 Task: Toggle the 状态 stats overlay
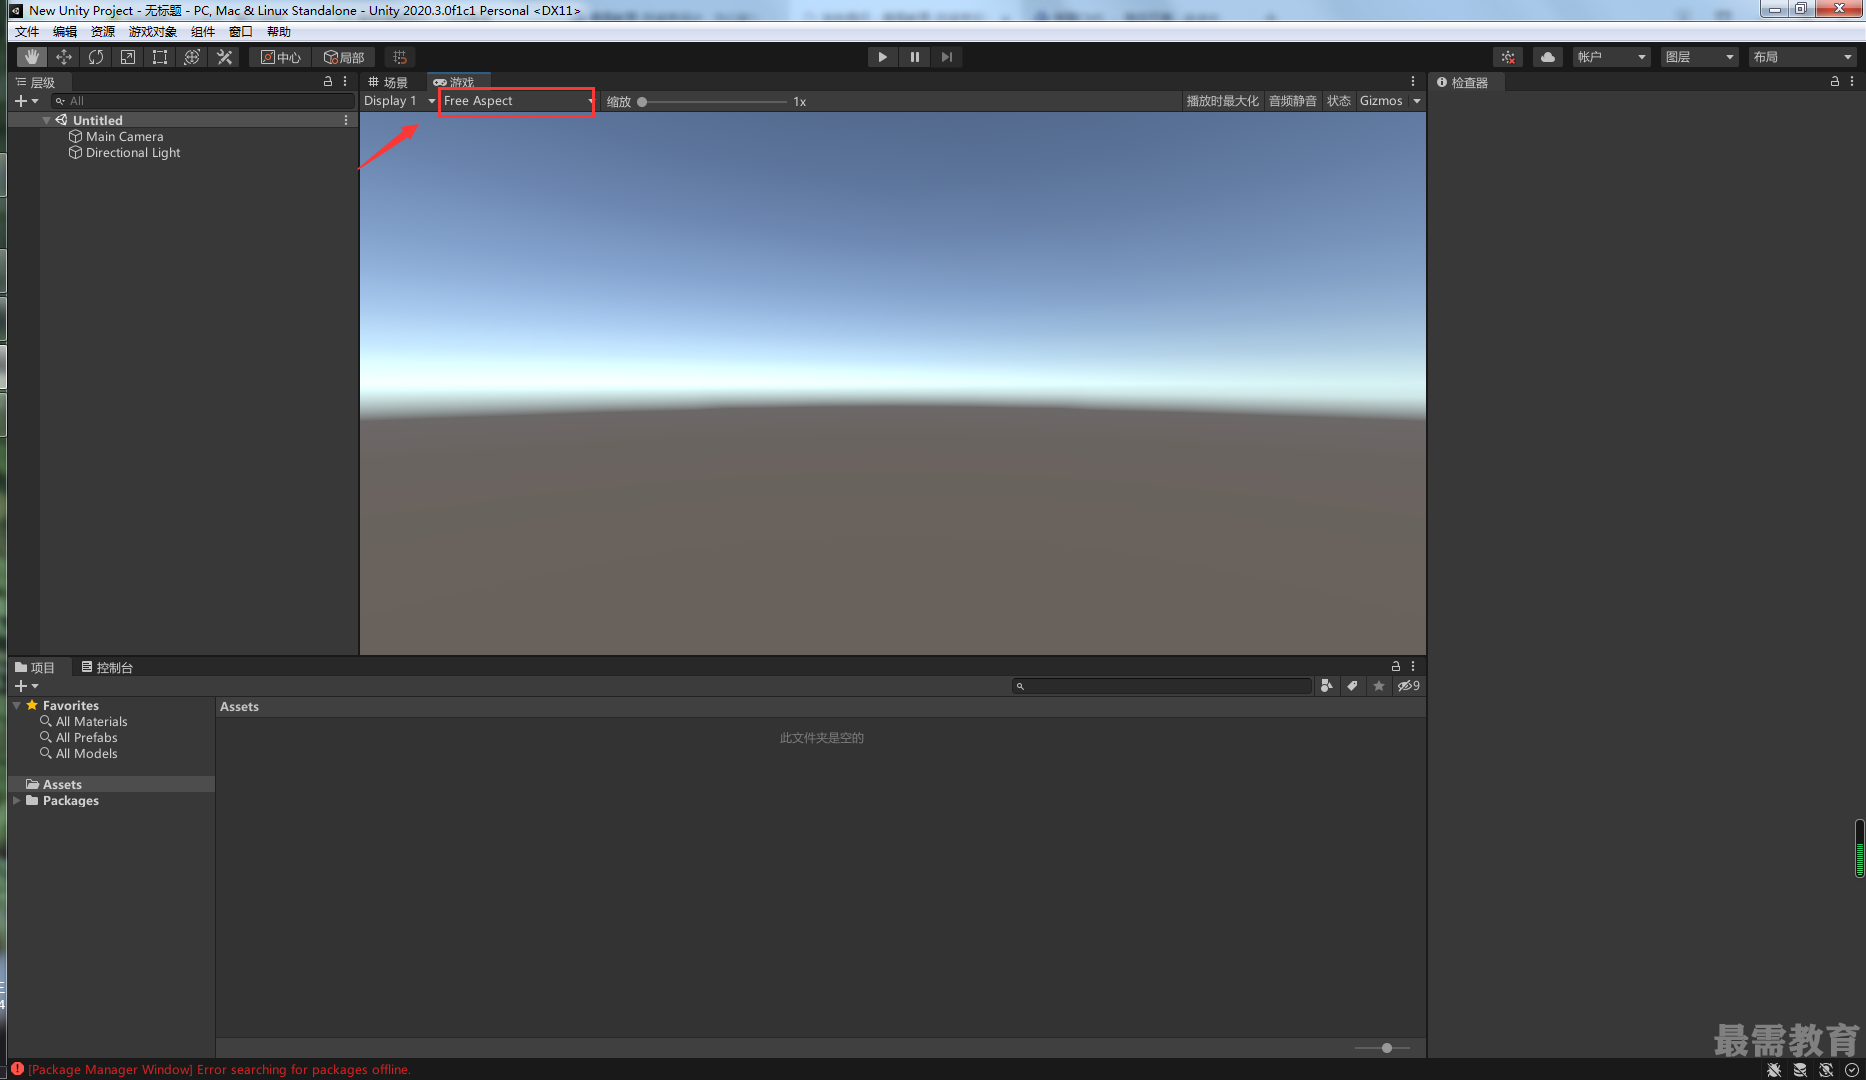click(x=1338, y=101)
